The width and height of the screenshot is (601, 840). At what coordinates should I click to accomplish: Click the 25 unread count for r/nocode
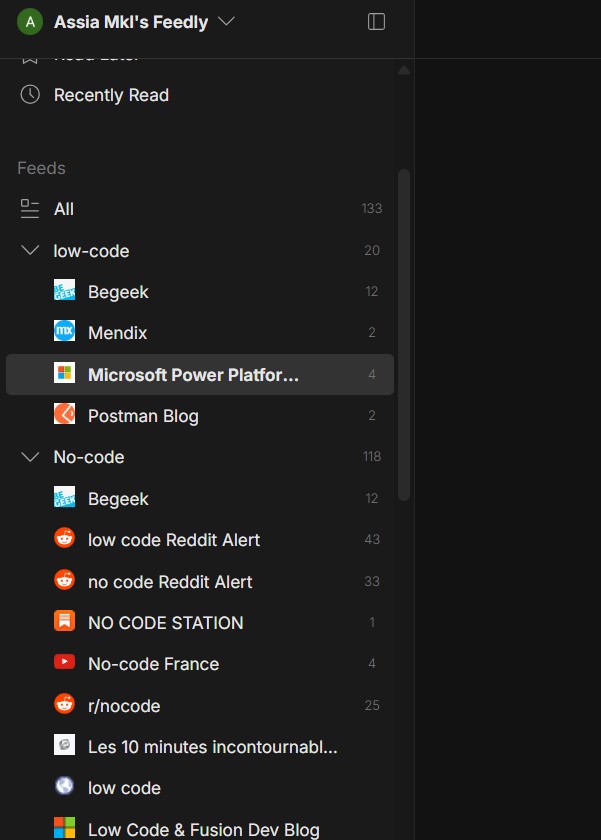pyautogui.click(x=372, y=706)
